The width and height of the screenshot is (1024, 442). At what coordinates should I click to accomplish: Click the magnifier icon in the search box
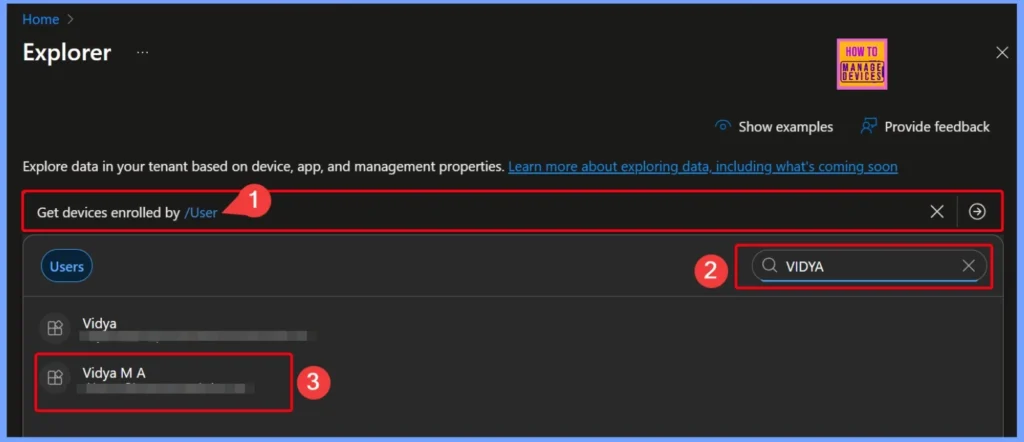(x=771, y=265)
